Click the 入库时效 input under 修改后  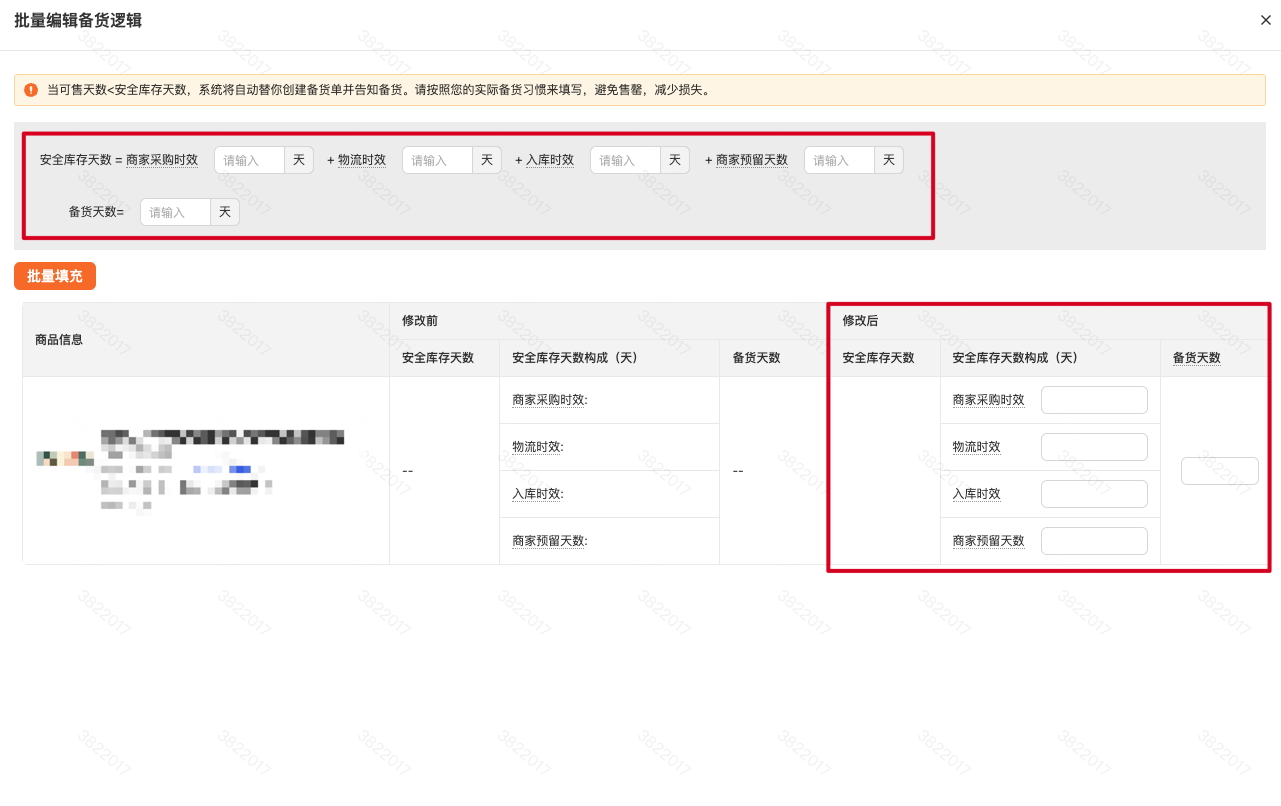(1094, 493)
